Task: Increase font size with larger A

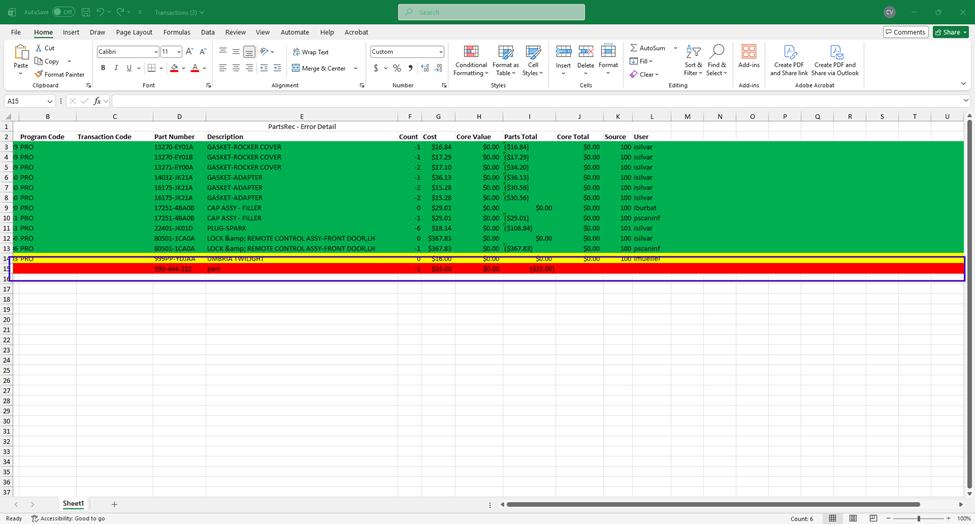Action: (x=190, y=52)
